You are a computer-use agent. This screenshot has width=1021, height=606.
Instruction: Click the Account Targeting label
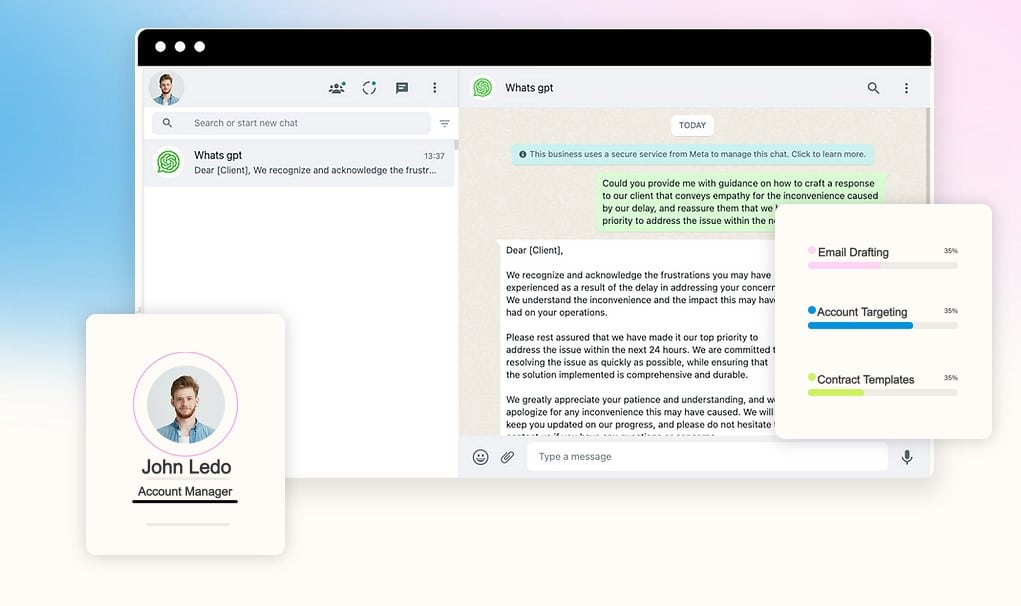861,312
